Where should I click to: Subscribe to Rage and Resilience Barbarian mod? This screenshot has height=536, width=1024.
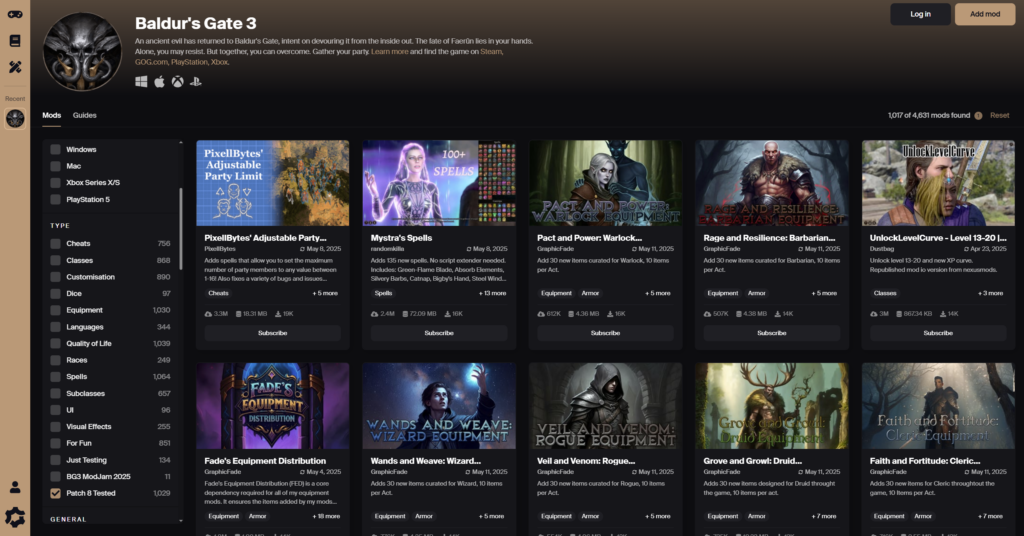(x=772, y=333)
